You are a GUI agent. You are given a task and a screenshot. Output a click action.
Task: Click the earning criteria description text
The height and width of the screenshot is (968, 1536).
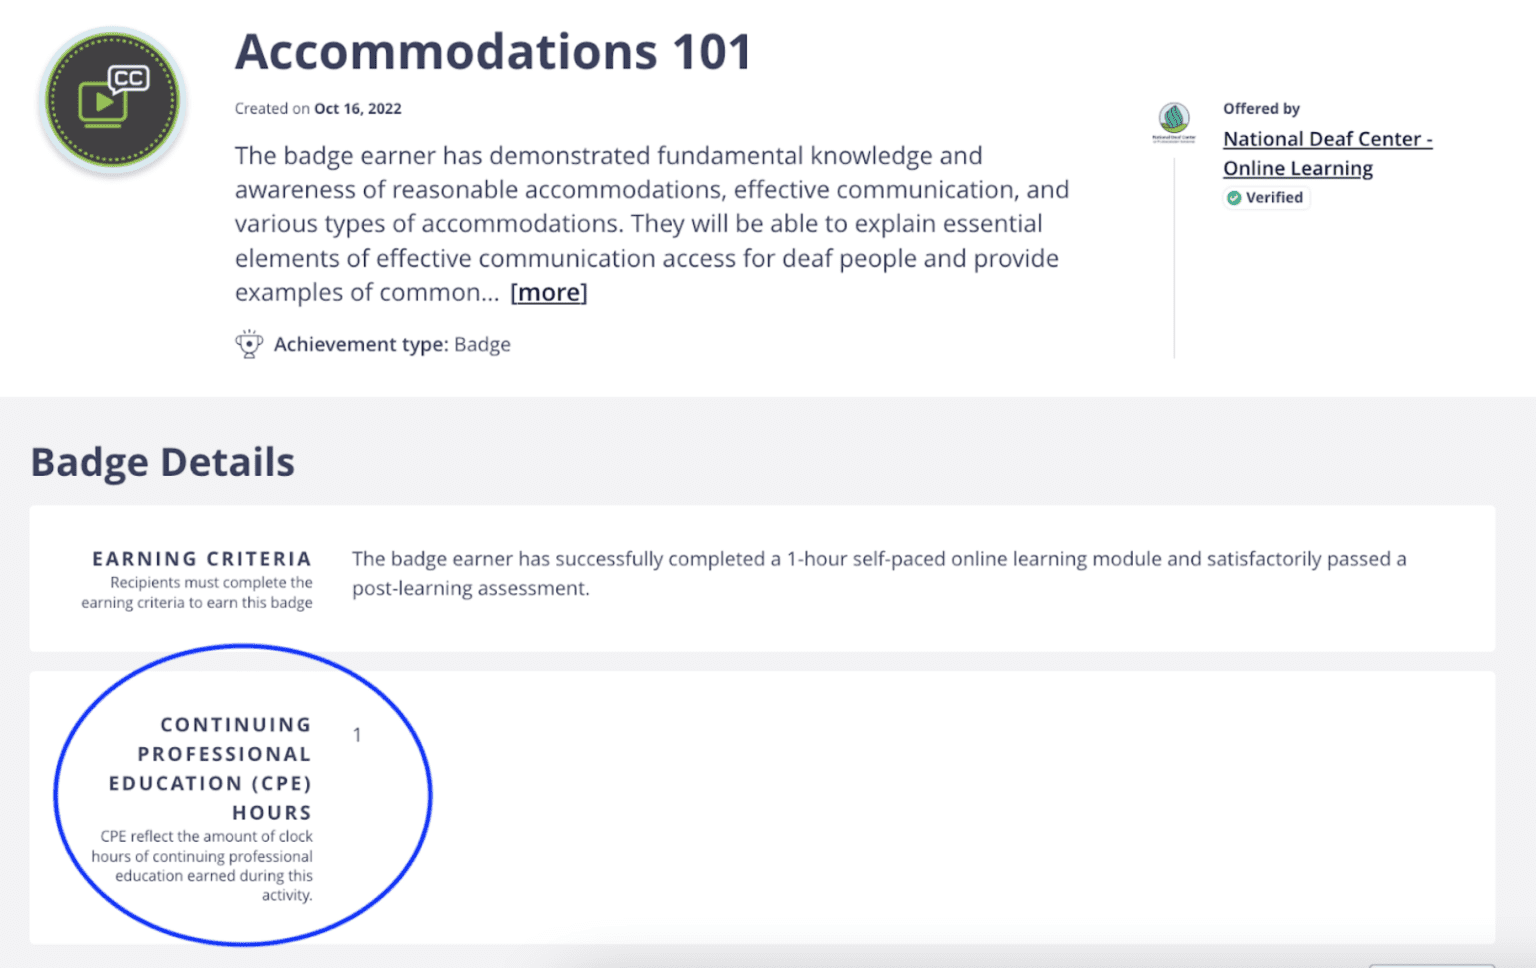[x=879, y=573]
